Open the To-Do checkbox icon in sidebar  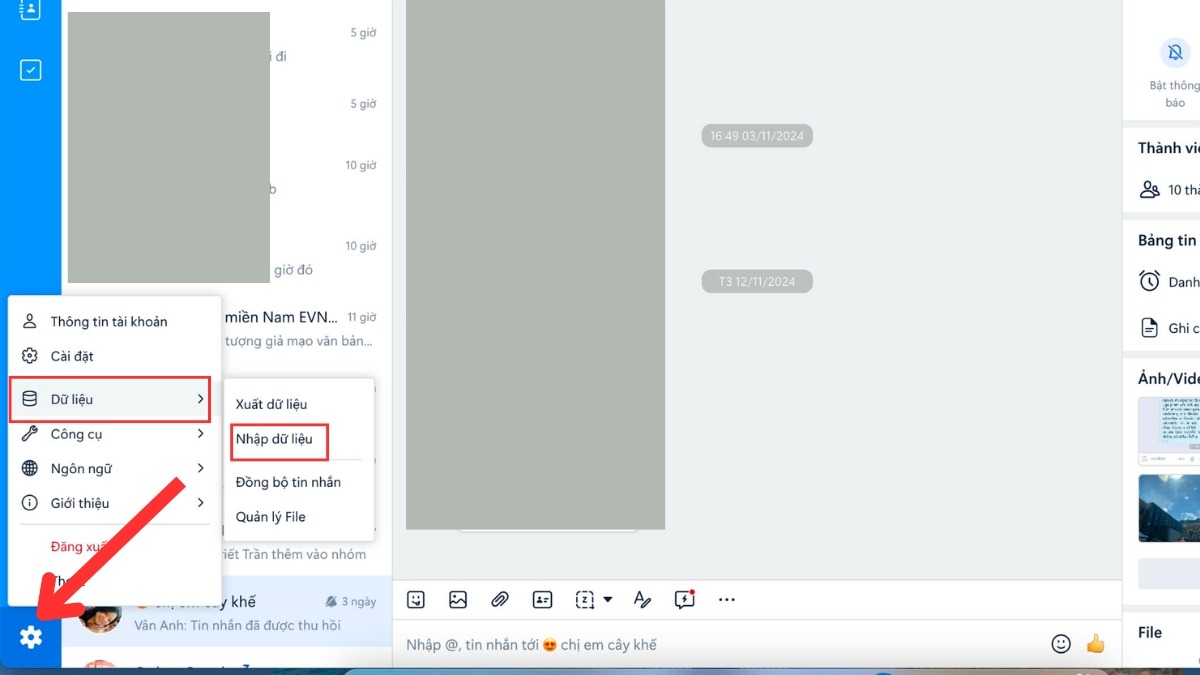(x=31, y=70)
